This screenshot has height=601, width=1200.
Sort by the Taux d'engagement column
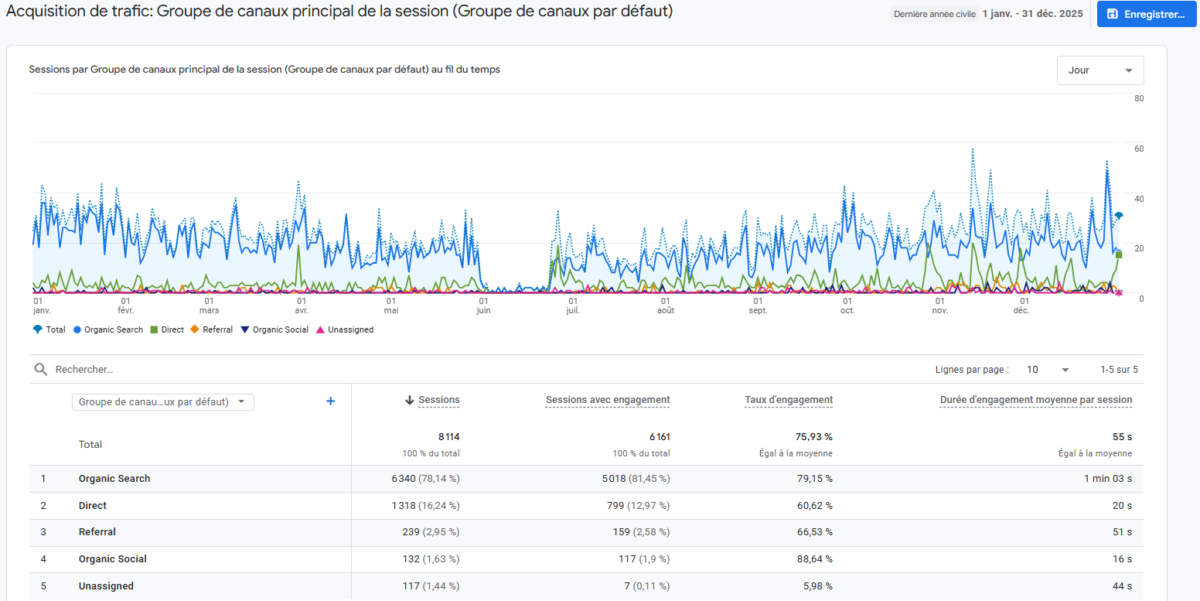click(789, 400)
